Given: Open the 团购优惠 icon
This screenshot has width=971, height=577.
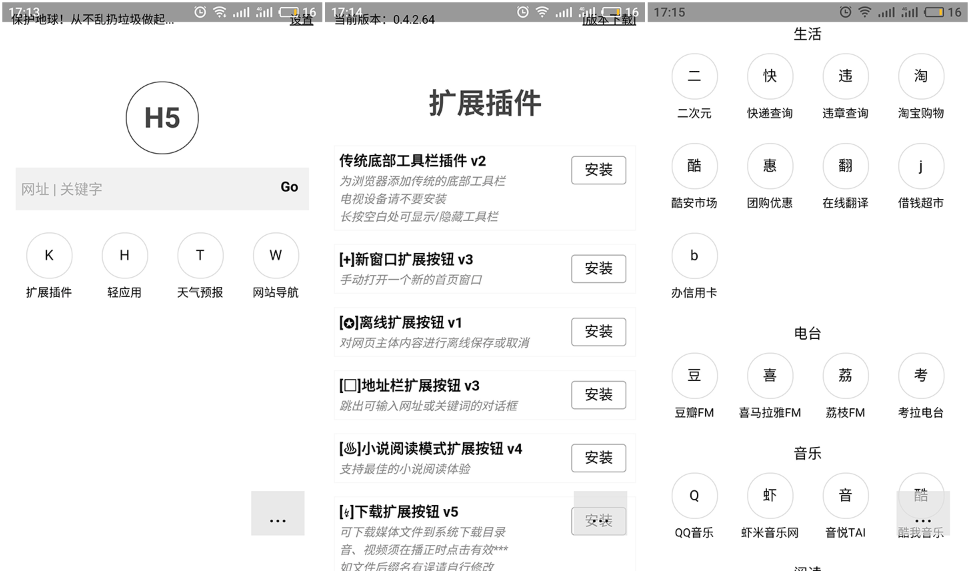Looking at the screenshot, I should 770,166.
